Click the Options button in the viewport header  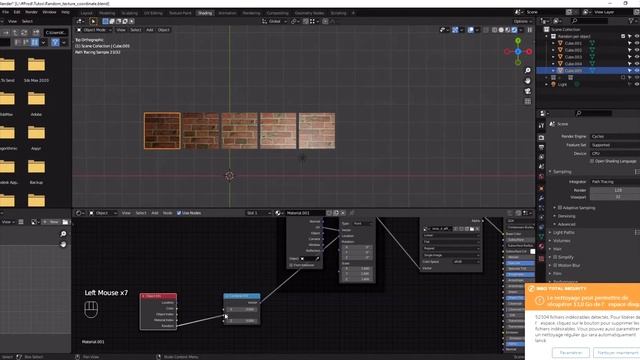[522, 21]
